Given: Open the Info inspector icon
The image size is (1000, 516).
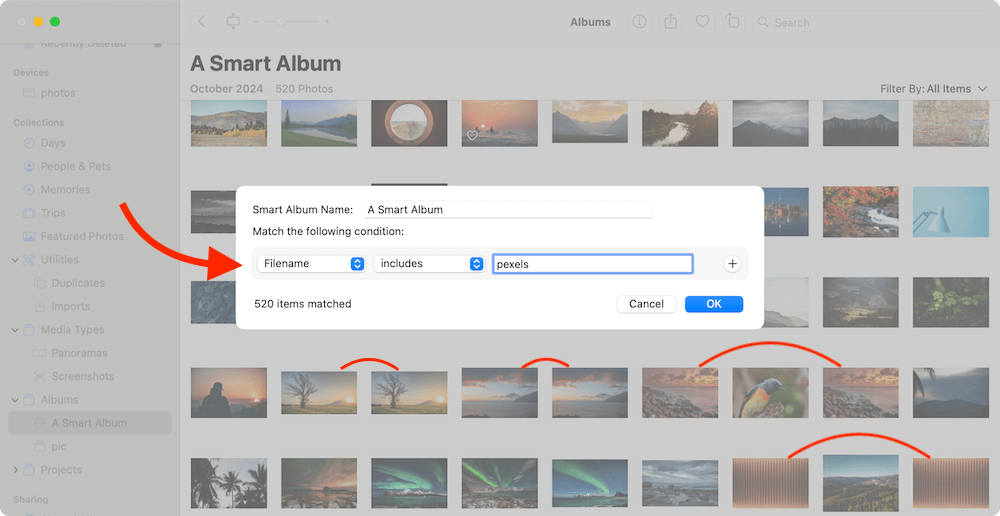Looking at the screenshot, I should click(x=639, y=22).
